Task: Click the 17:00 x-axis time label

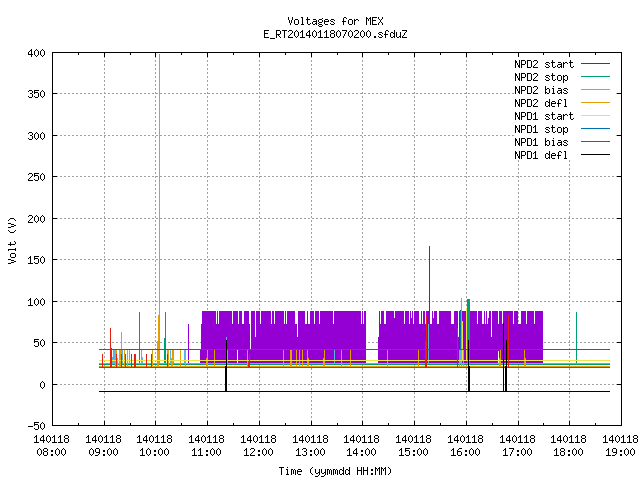Action: point(518,452)
